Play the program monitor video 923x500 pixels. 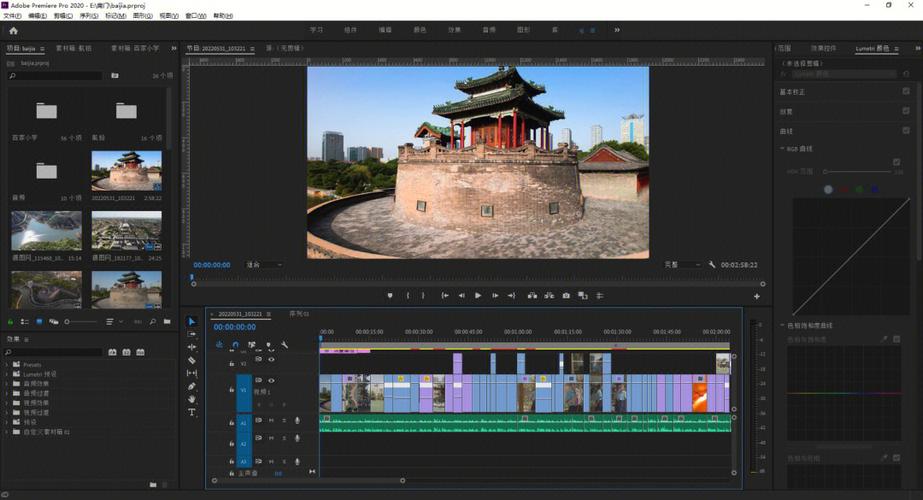478,296
